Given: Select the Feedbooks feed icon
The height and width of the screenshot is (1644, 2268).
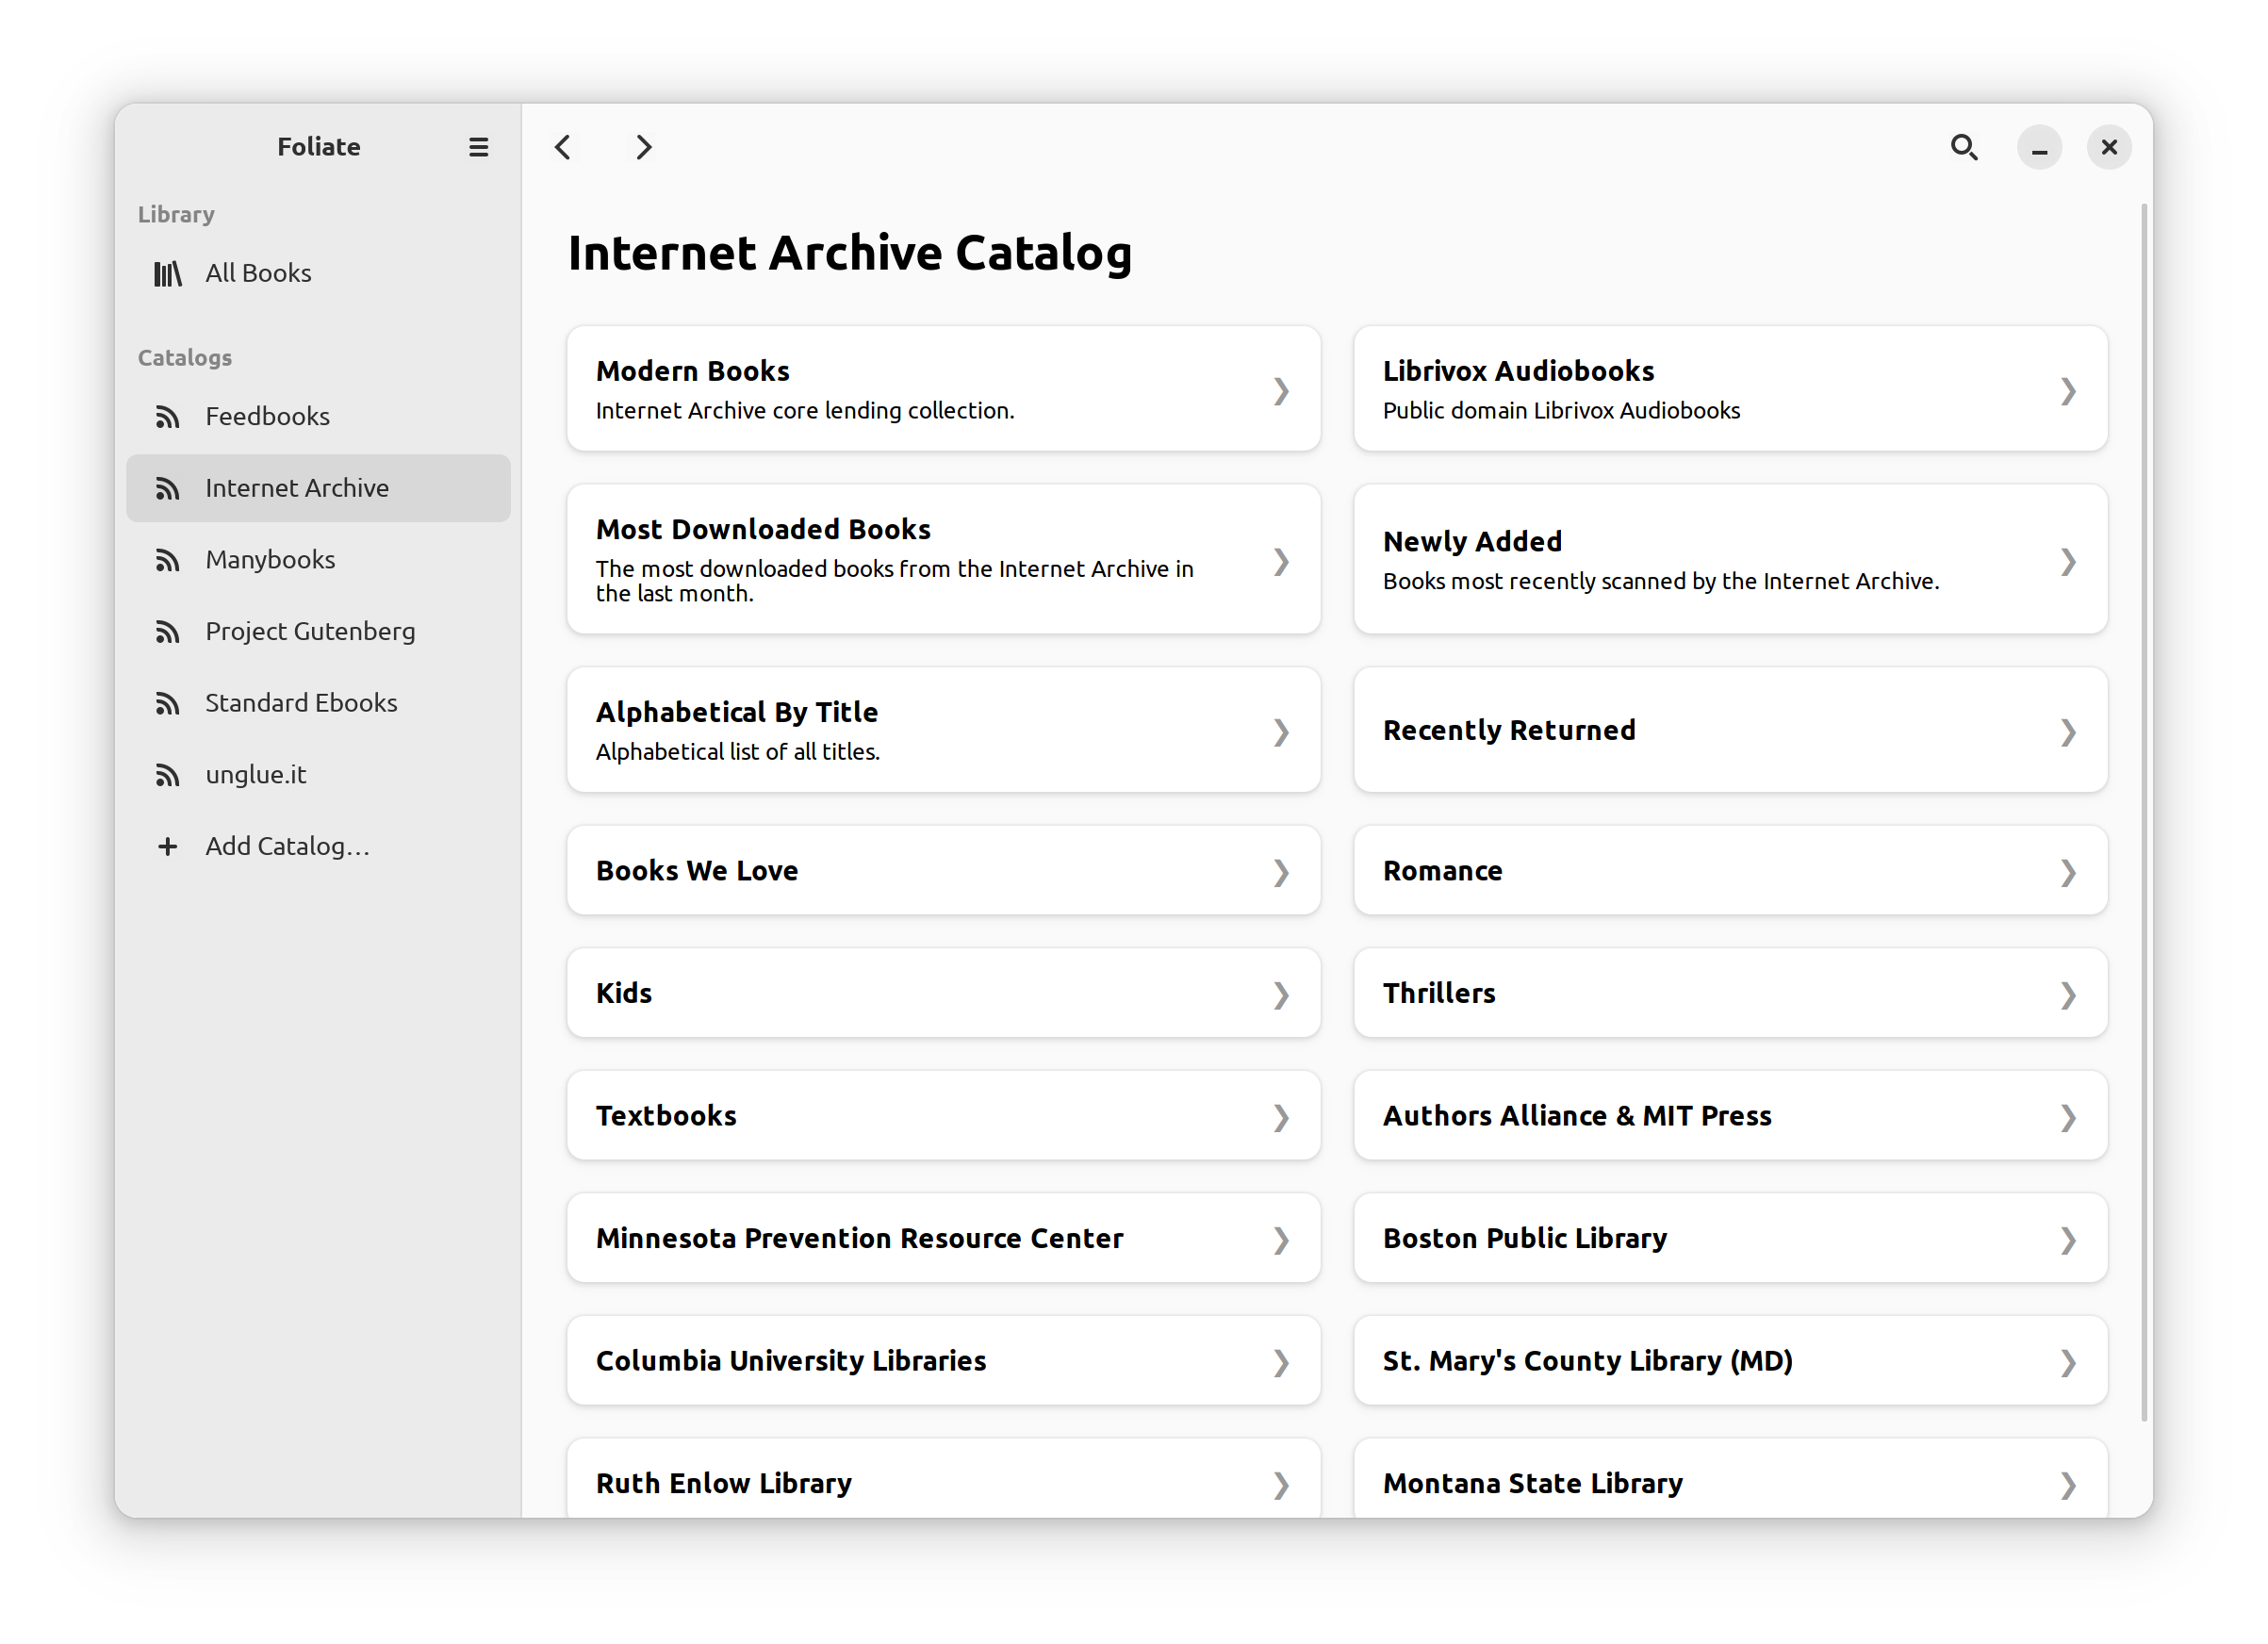Looking at the screenshot, I should [166, 416].
